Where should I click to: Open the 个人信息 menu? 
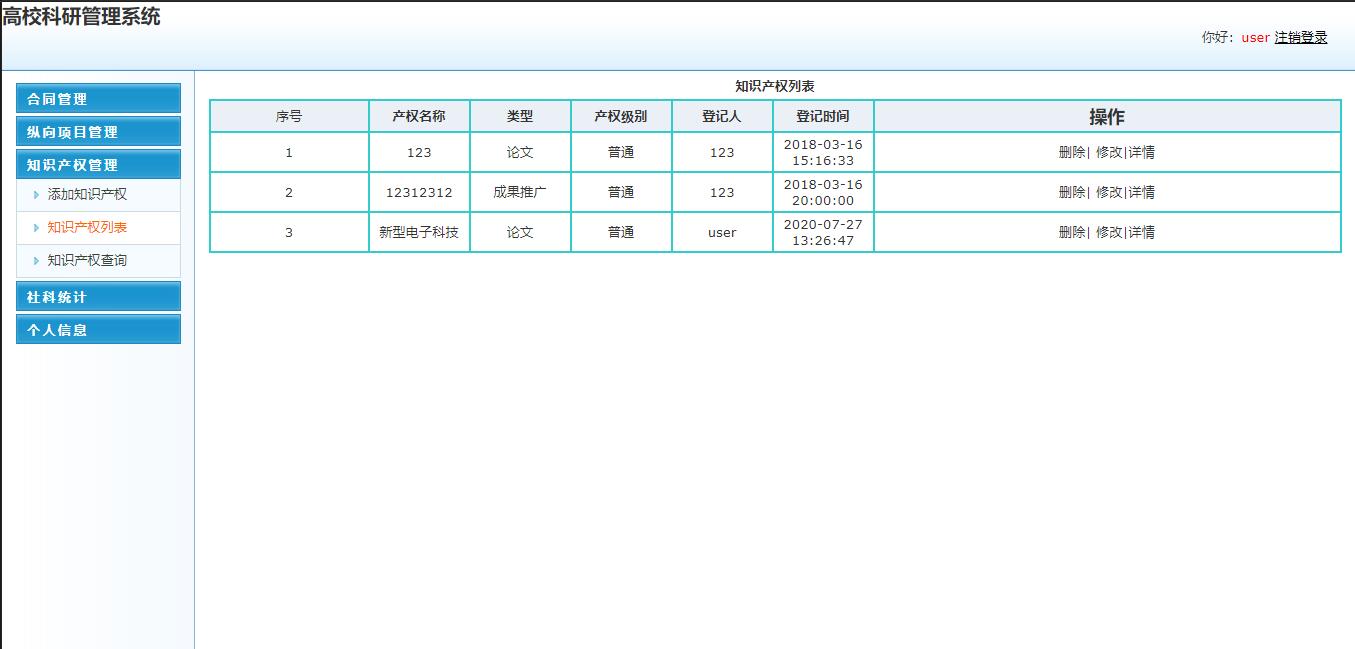[97, 329]
